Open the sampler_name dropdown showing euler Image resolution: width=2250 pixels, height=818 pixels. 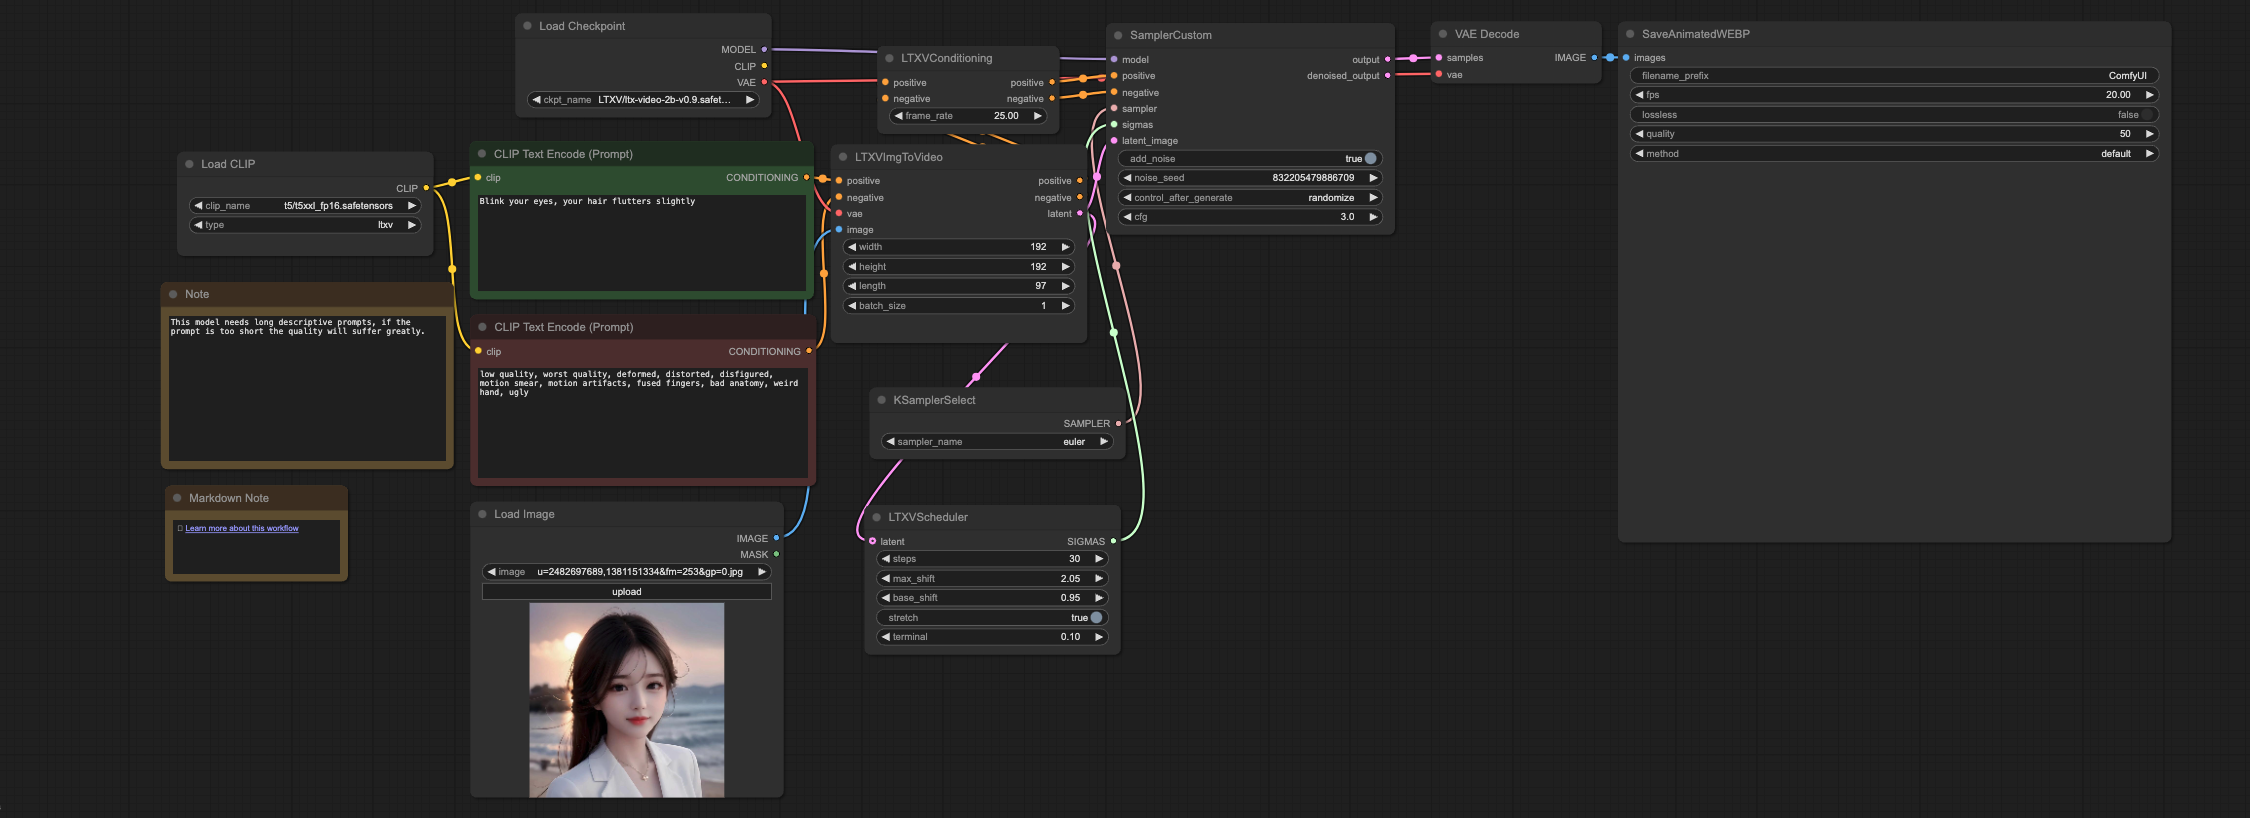click(x=997, y=441)
